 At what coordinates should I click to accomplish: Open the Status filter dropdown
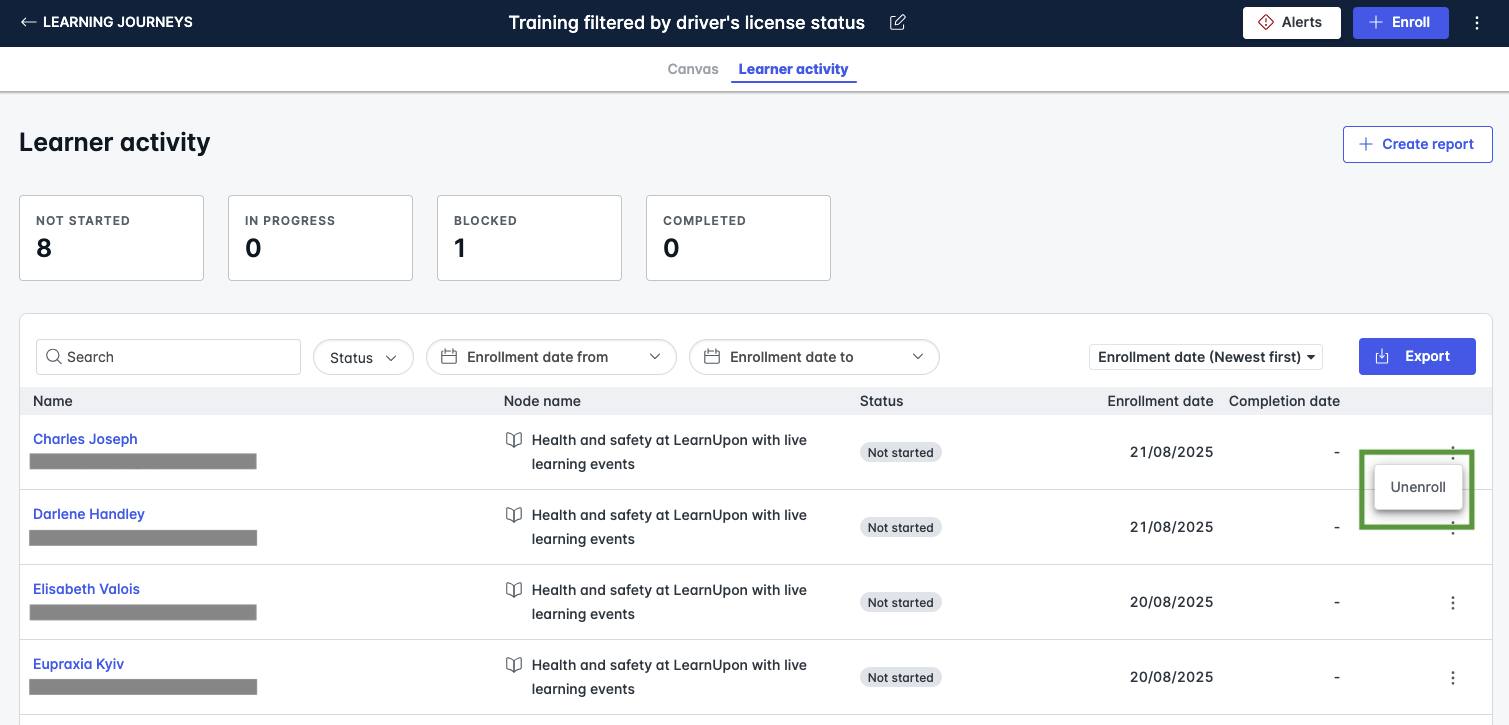pyautogui.click(x=364, y=357)
